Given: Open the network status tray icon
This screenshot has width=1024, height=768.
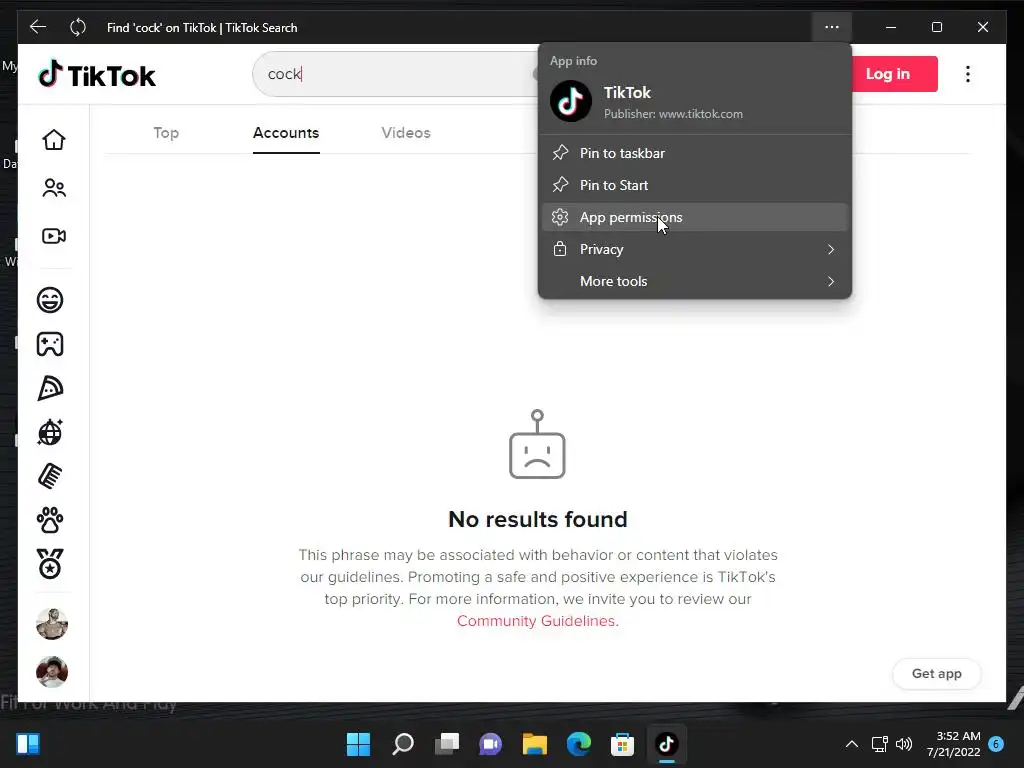Looking at the screenshot, I should coord(880,744).
